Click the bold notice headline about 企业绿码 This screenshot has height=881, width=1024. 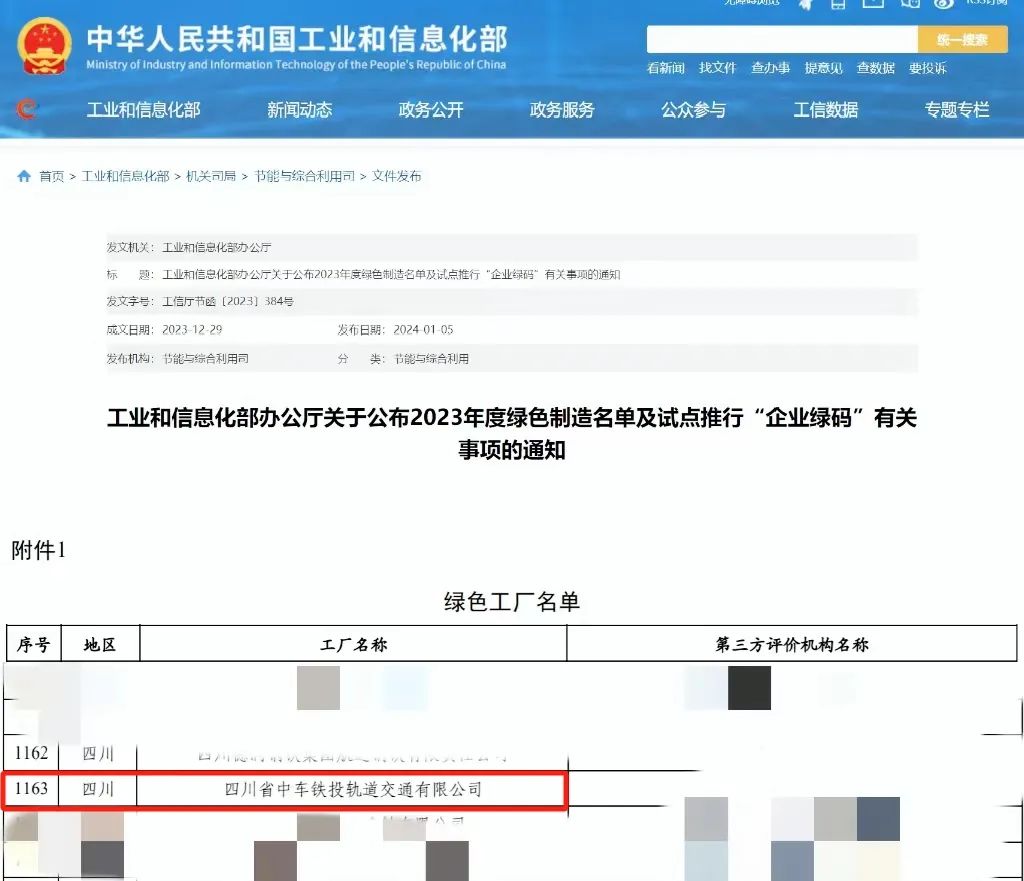(x=512, y=434)
